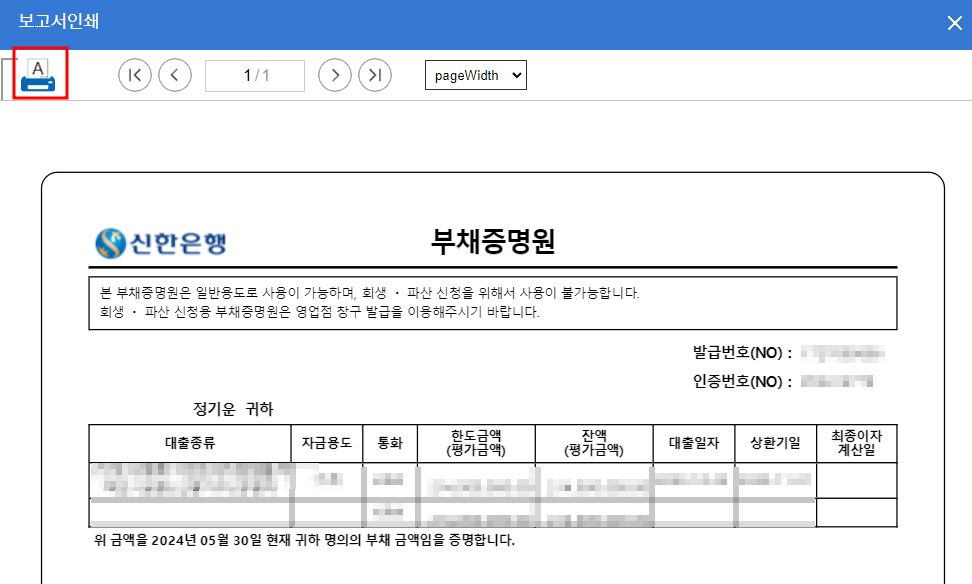Click the 자금용도 table header cell
The width and height of the screenshot is (972, 584).
[x=327, y=443]
